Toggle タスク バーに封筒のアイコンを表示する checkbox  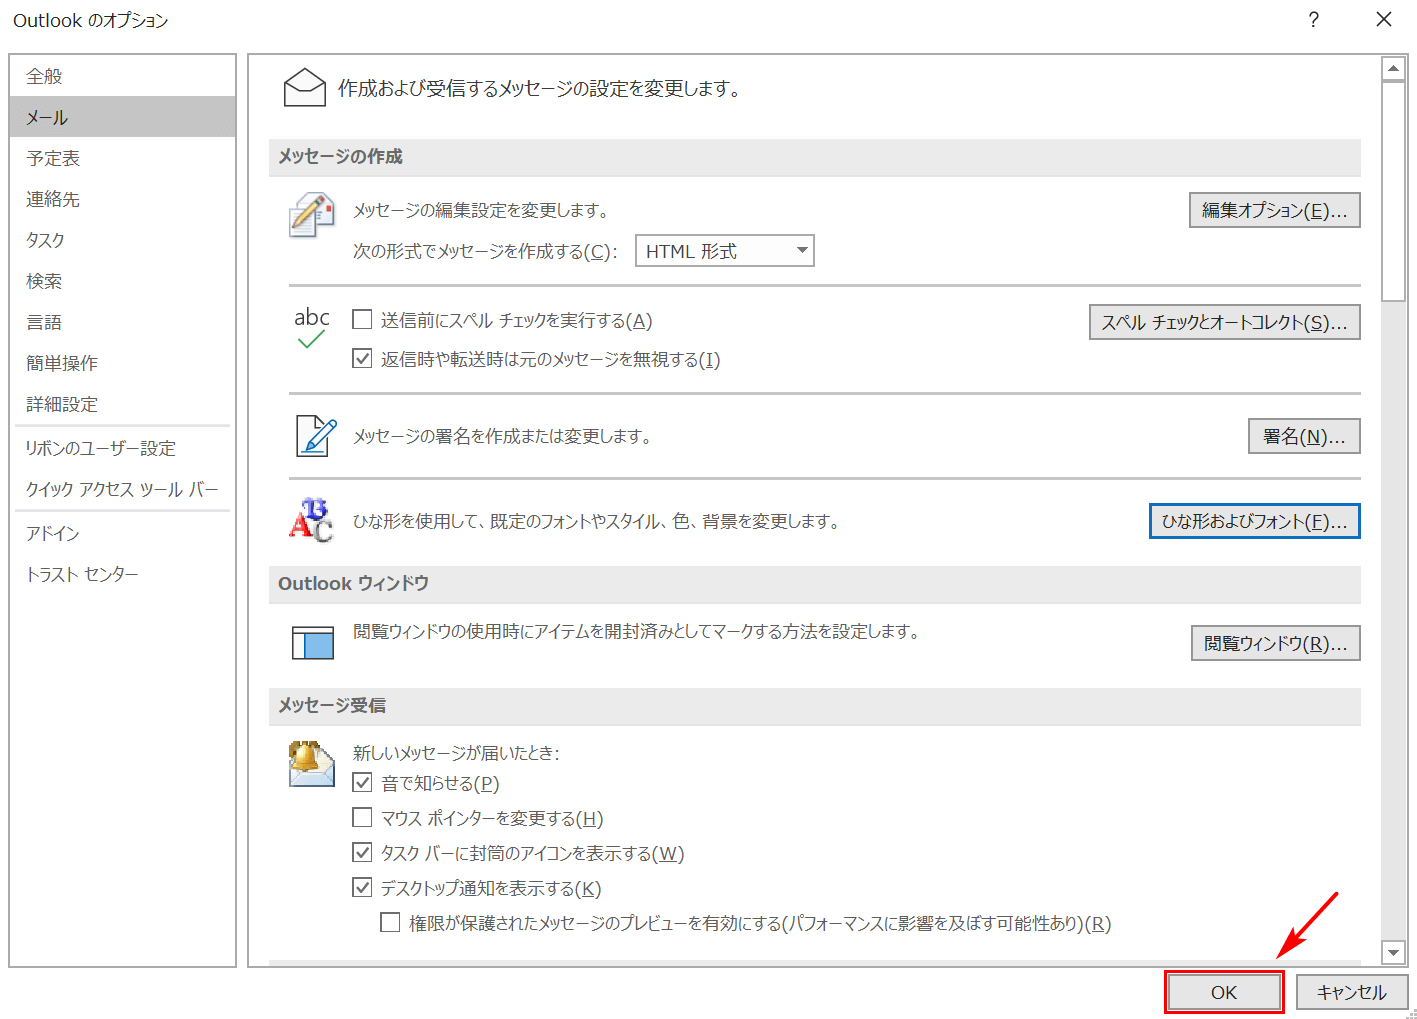click(362, 852)
